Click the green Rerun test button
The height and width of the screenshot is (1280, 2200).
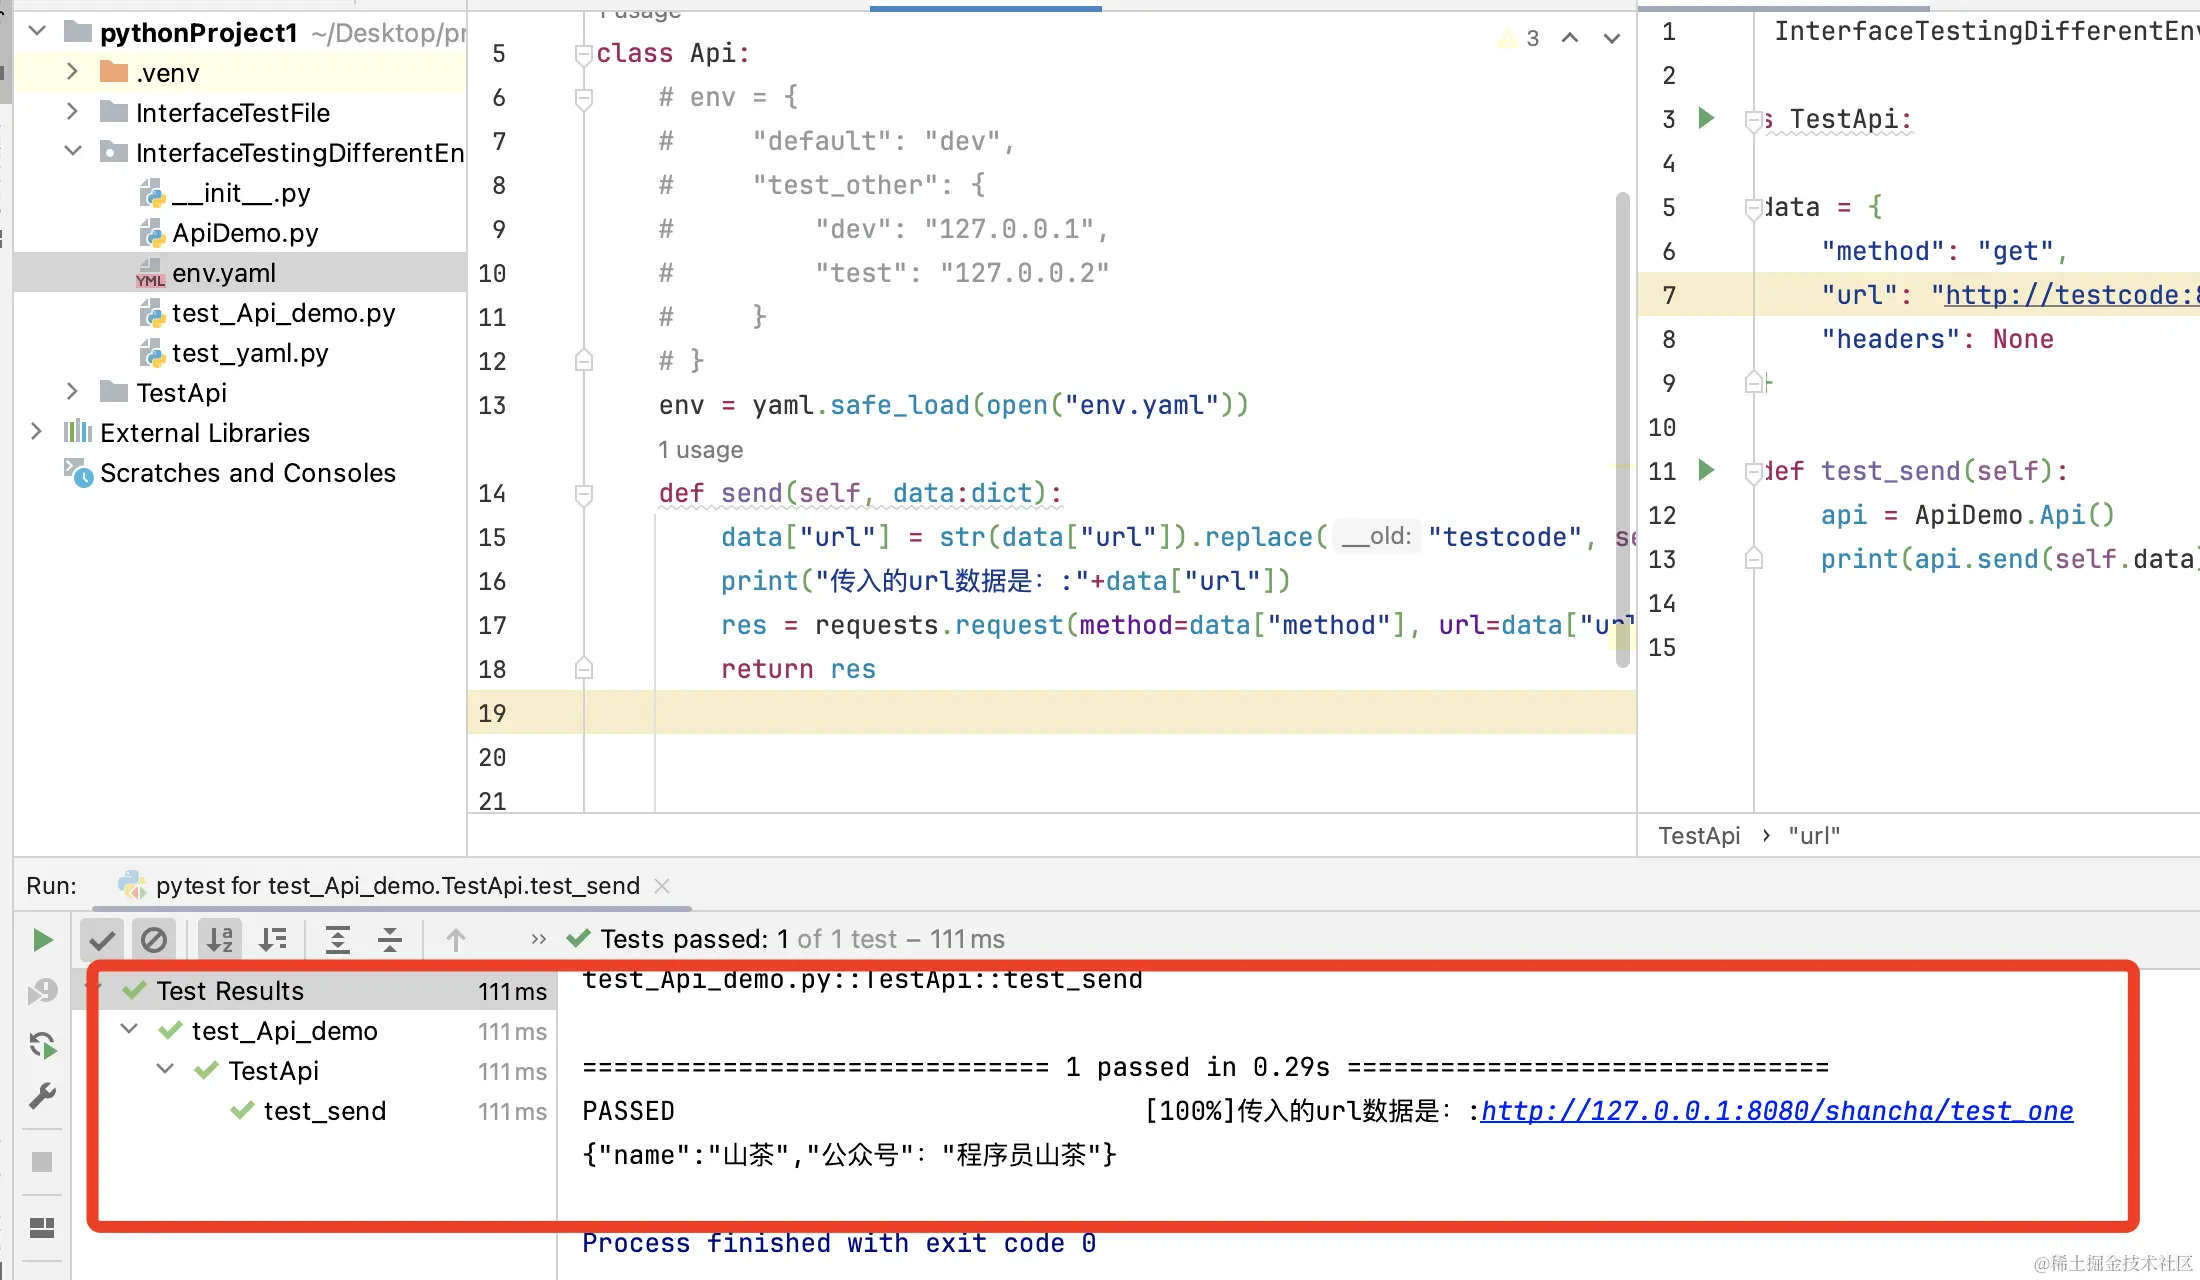pos(42,940)
